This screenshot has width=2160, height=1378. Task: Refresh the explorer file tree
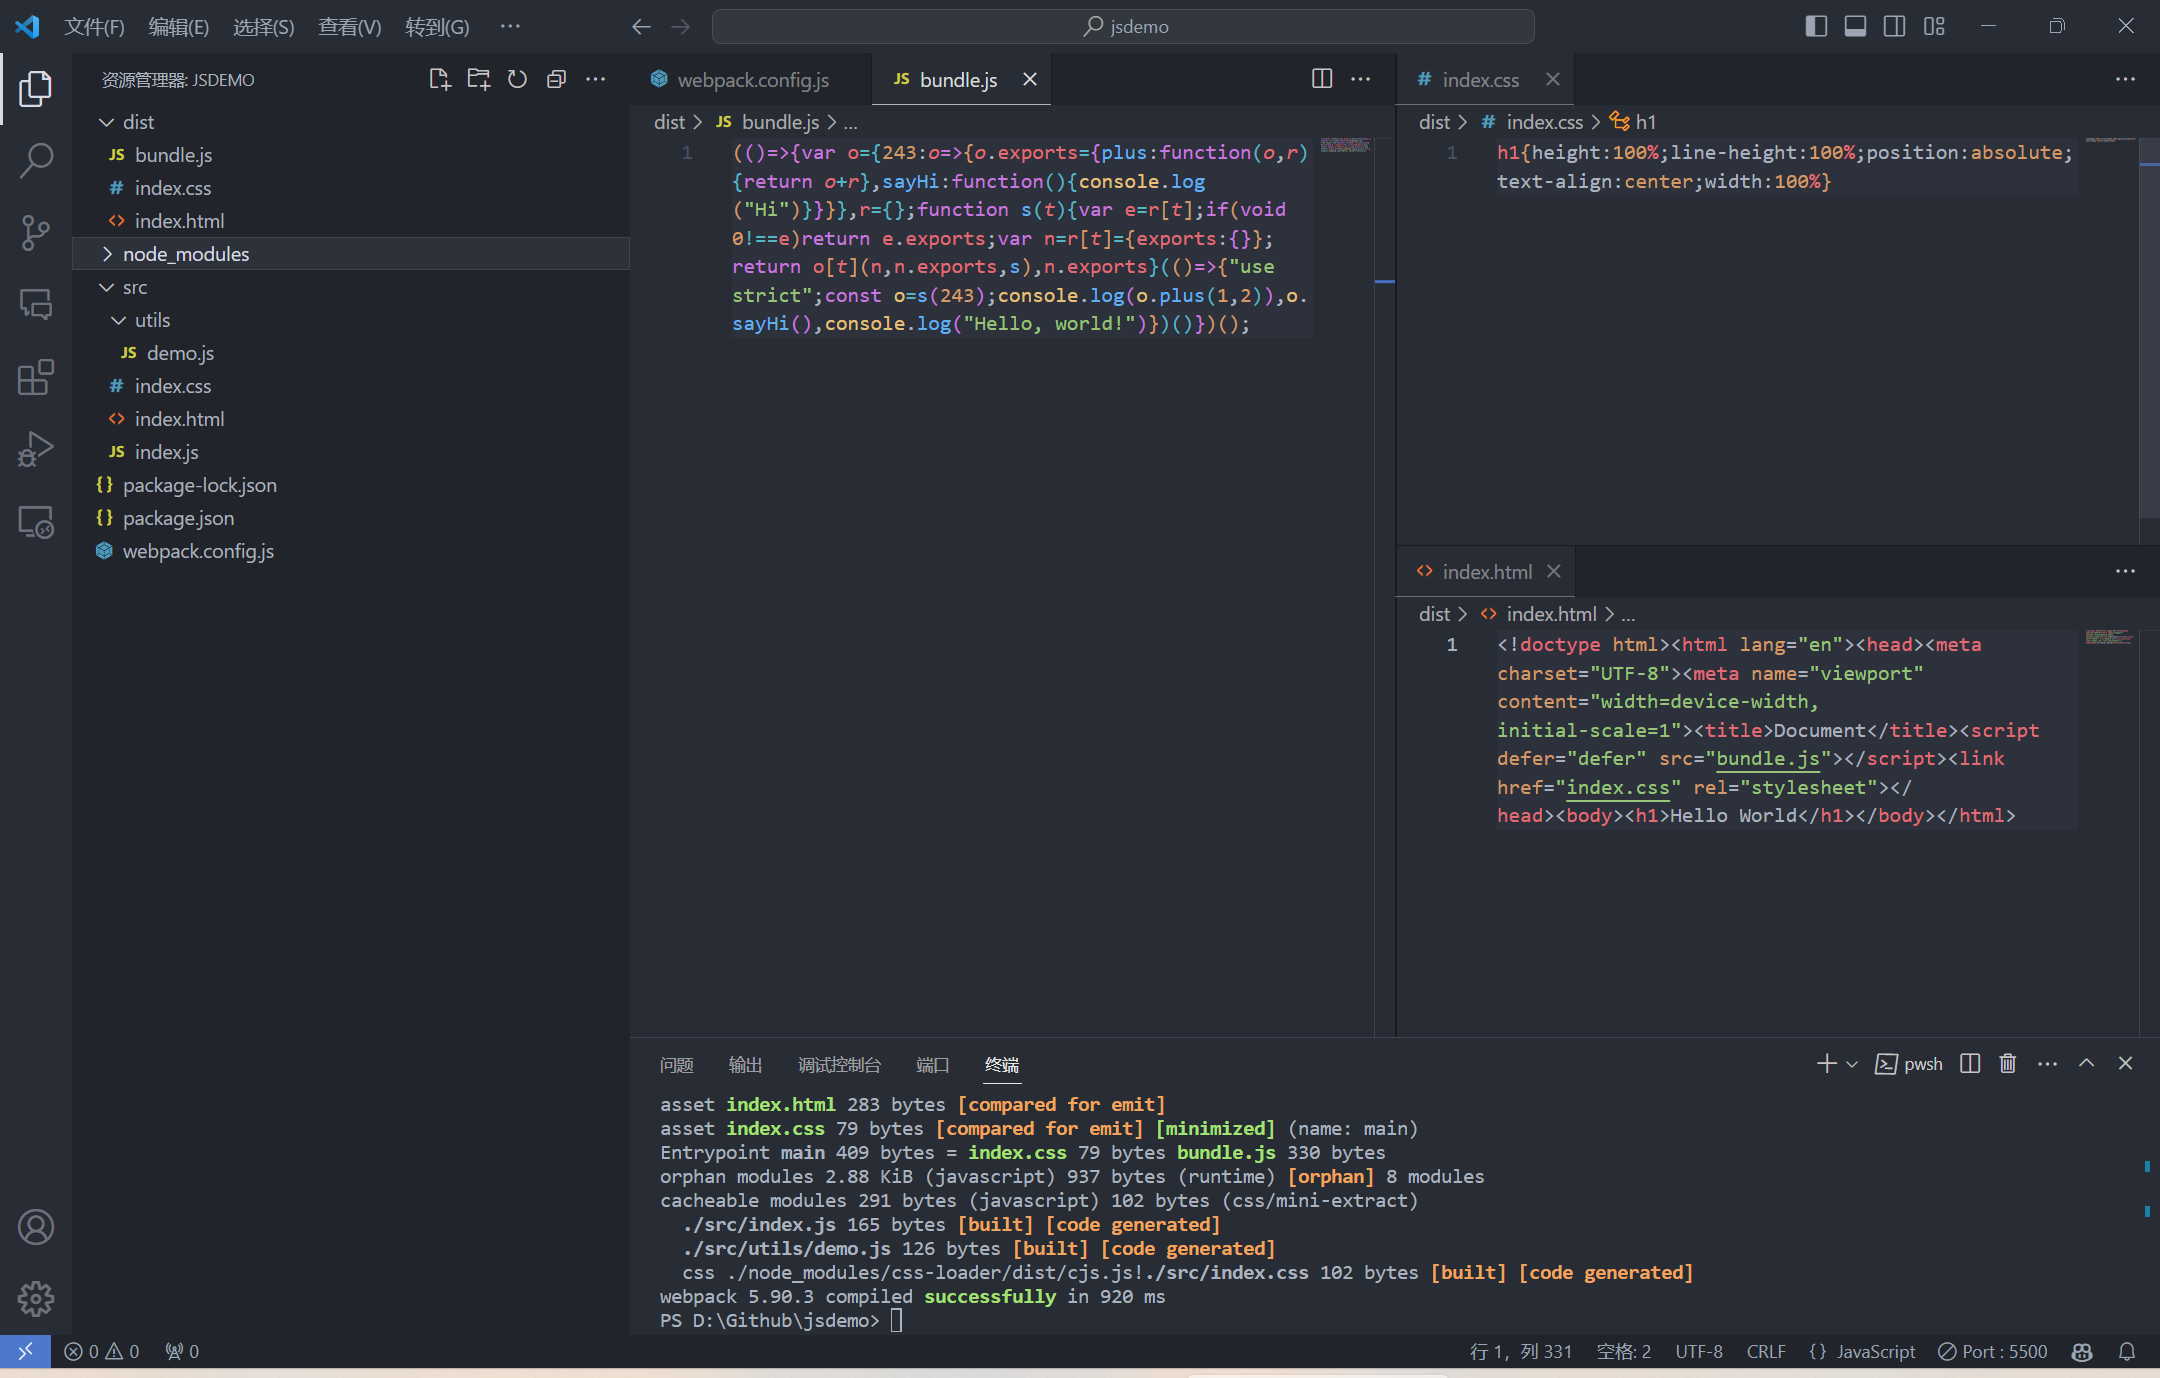(517, 80)
